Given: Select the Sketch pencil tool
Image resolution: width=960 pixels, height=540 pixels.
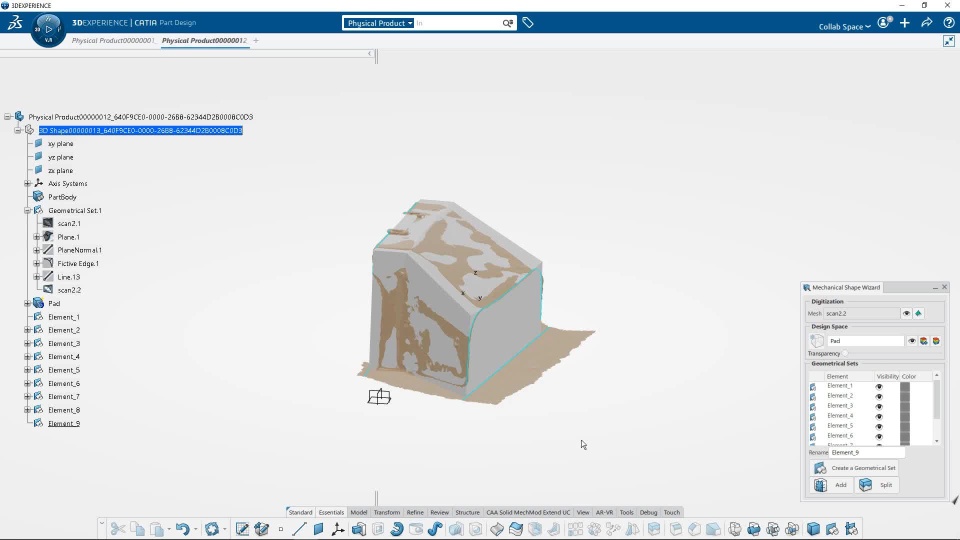Looking at the screenshot, I should coord(242,528).
